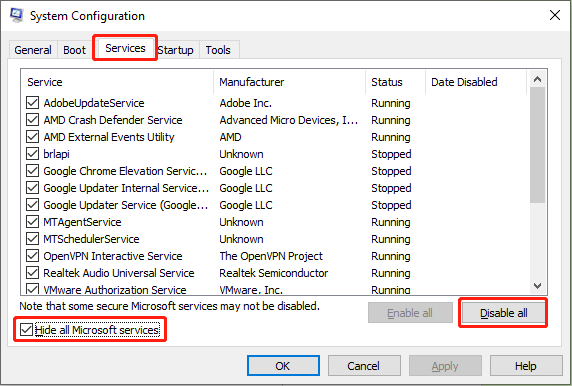Sort by the Service column header
This screenshot has width=572, height=386.
(x=117, y=82)
